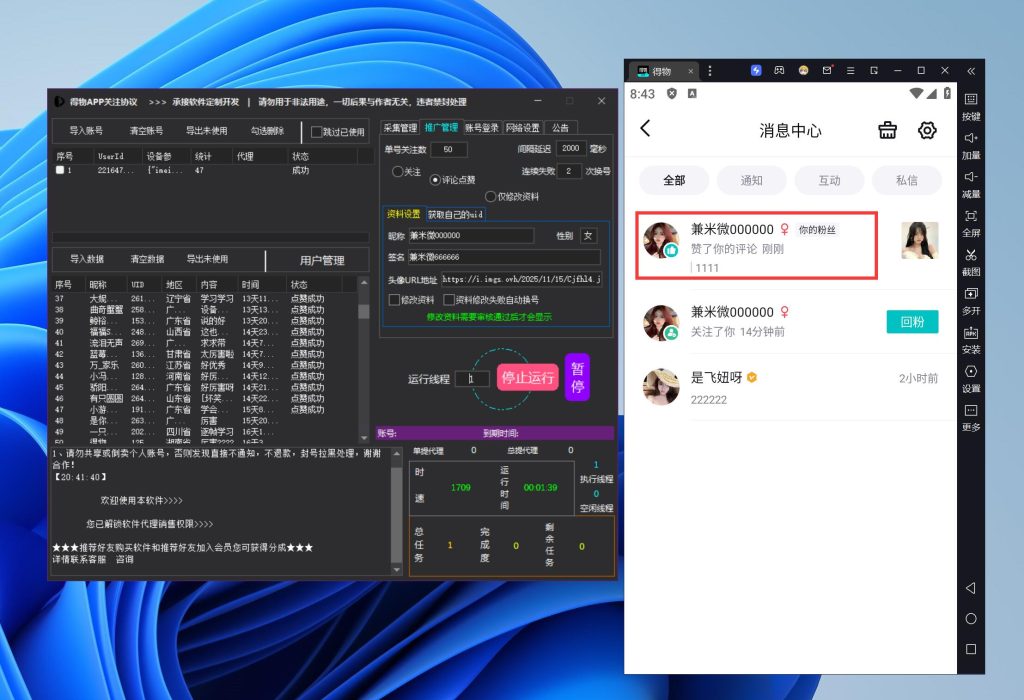This screenshot has width=1024, height=700.
Task: Open the 按键 keyboard mapping icon
Action: (x=970, y=100)
